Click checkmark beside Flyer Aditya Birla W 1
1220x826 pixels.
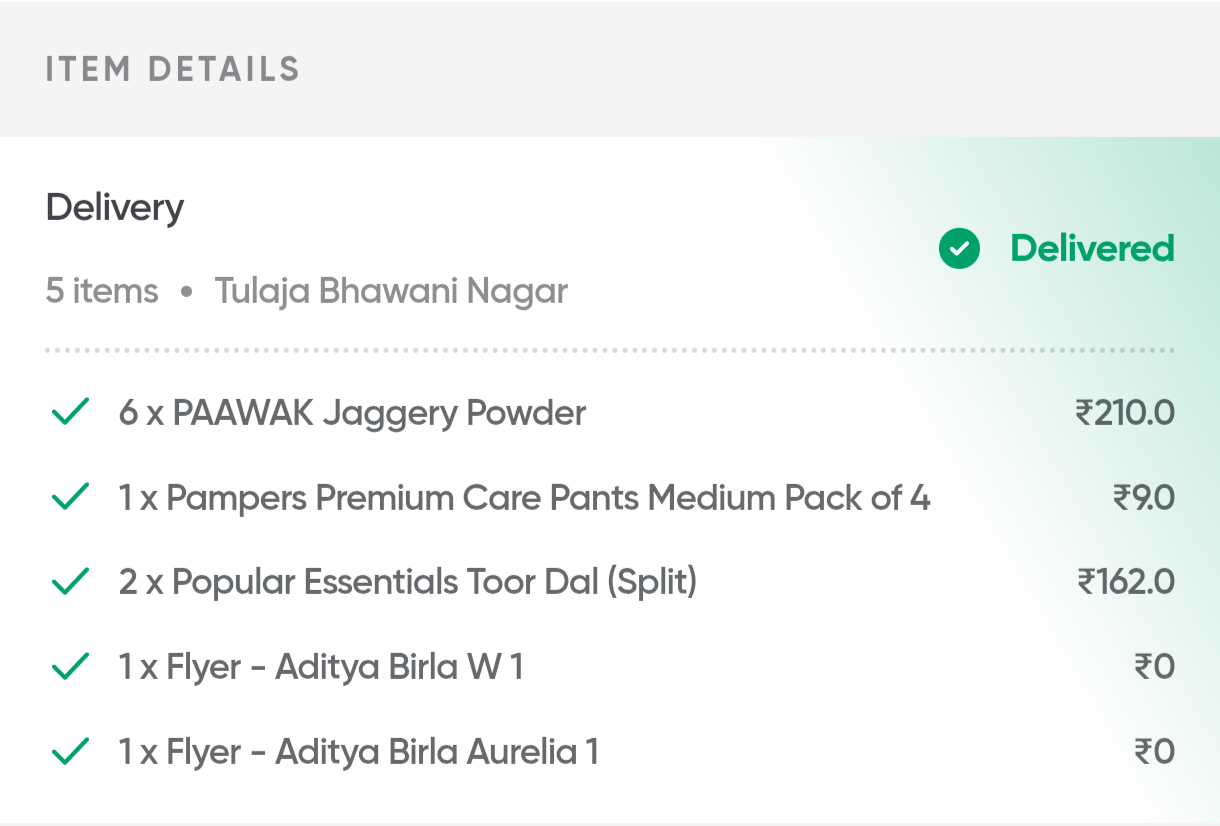coord(70,667)
